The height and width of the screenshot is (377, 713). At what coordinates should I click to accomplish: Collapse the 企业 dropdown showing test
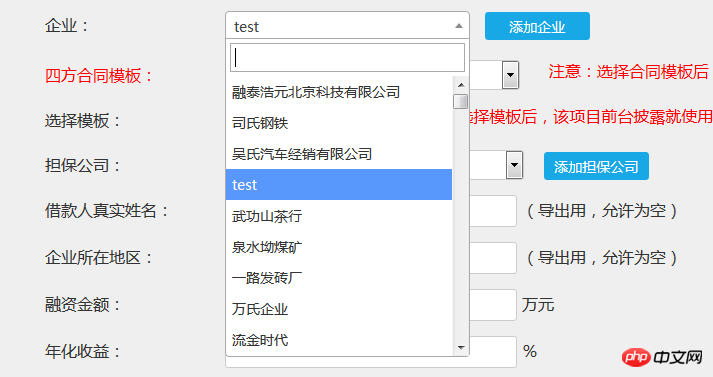(x=347, y=26)
